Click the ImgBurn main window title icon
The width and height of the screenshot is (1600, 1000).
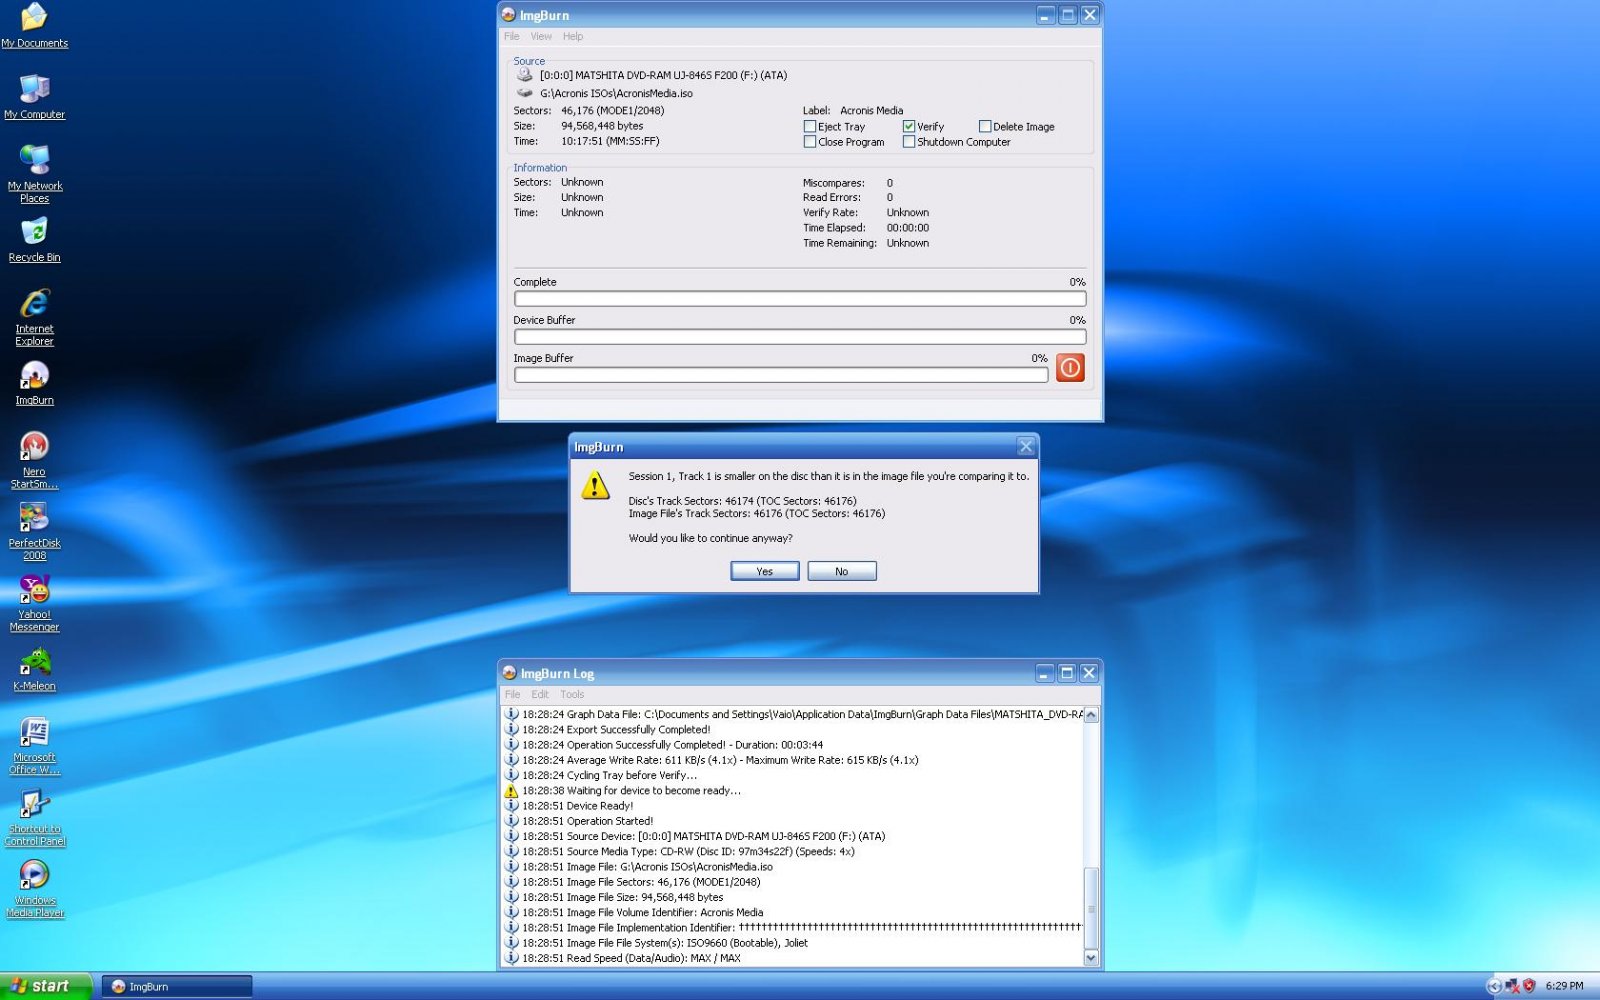click(509, 15)
